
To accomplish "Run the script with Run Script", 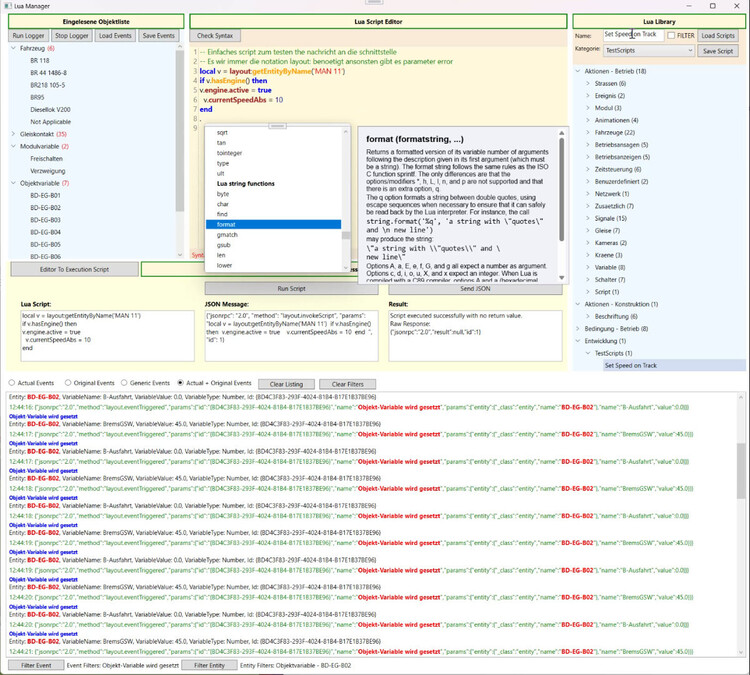I will pos(291,288).
